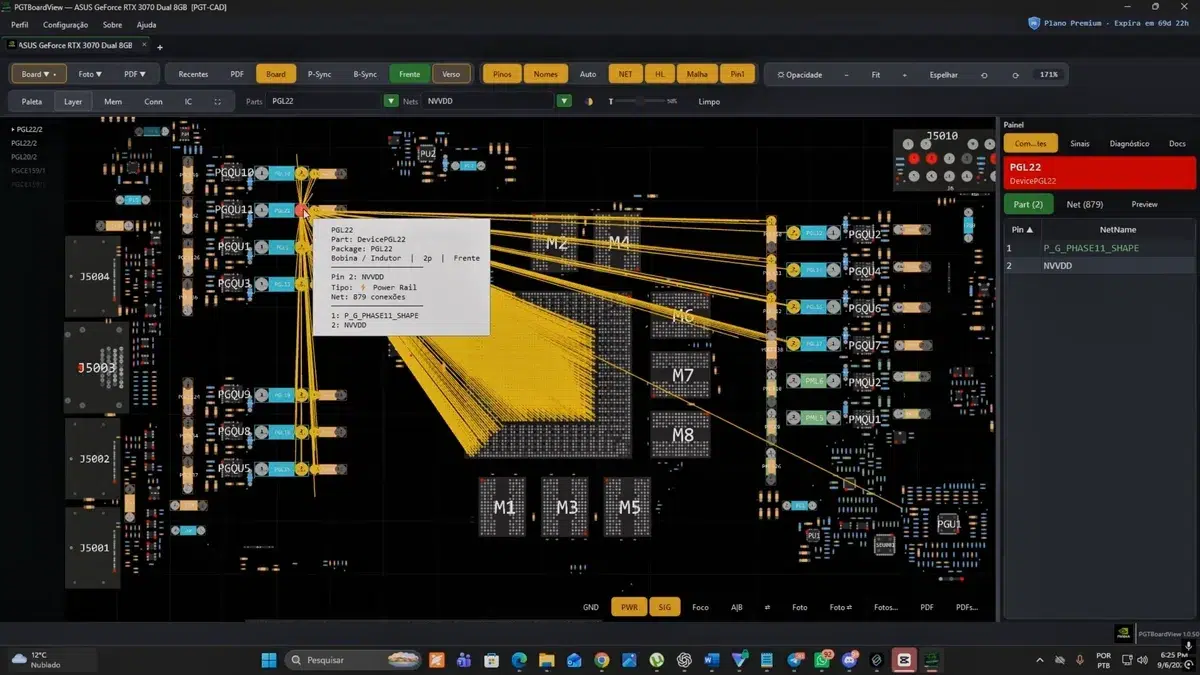Click the zoom out minus icon
This screenshot has width=1200, height=675.
[846, 74]
